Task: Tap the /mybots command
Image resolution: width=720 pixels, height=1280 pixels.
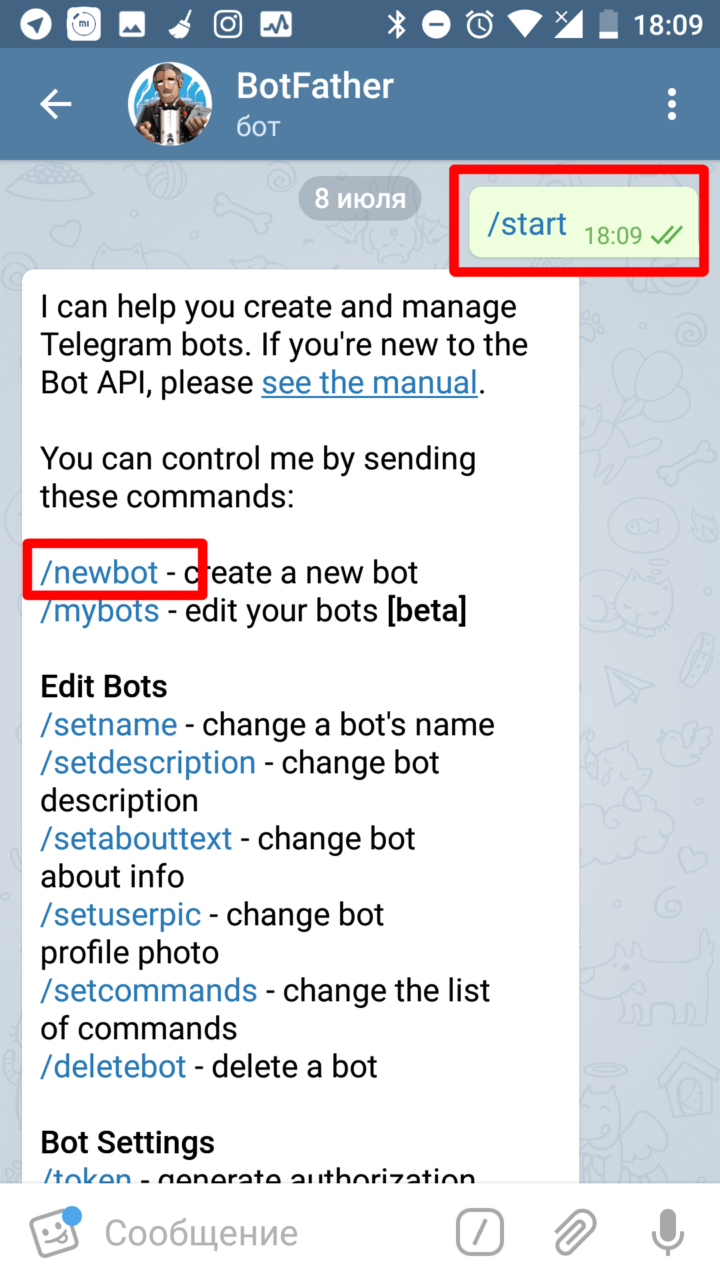Action: [99, 611]
